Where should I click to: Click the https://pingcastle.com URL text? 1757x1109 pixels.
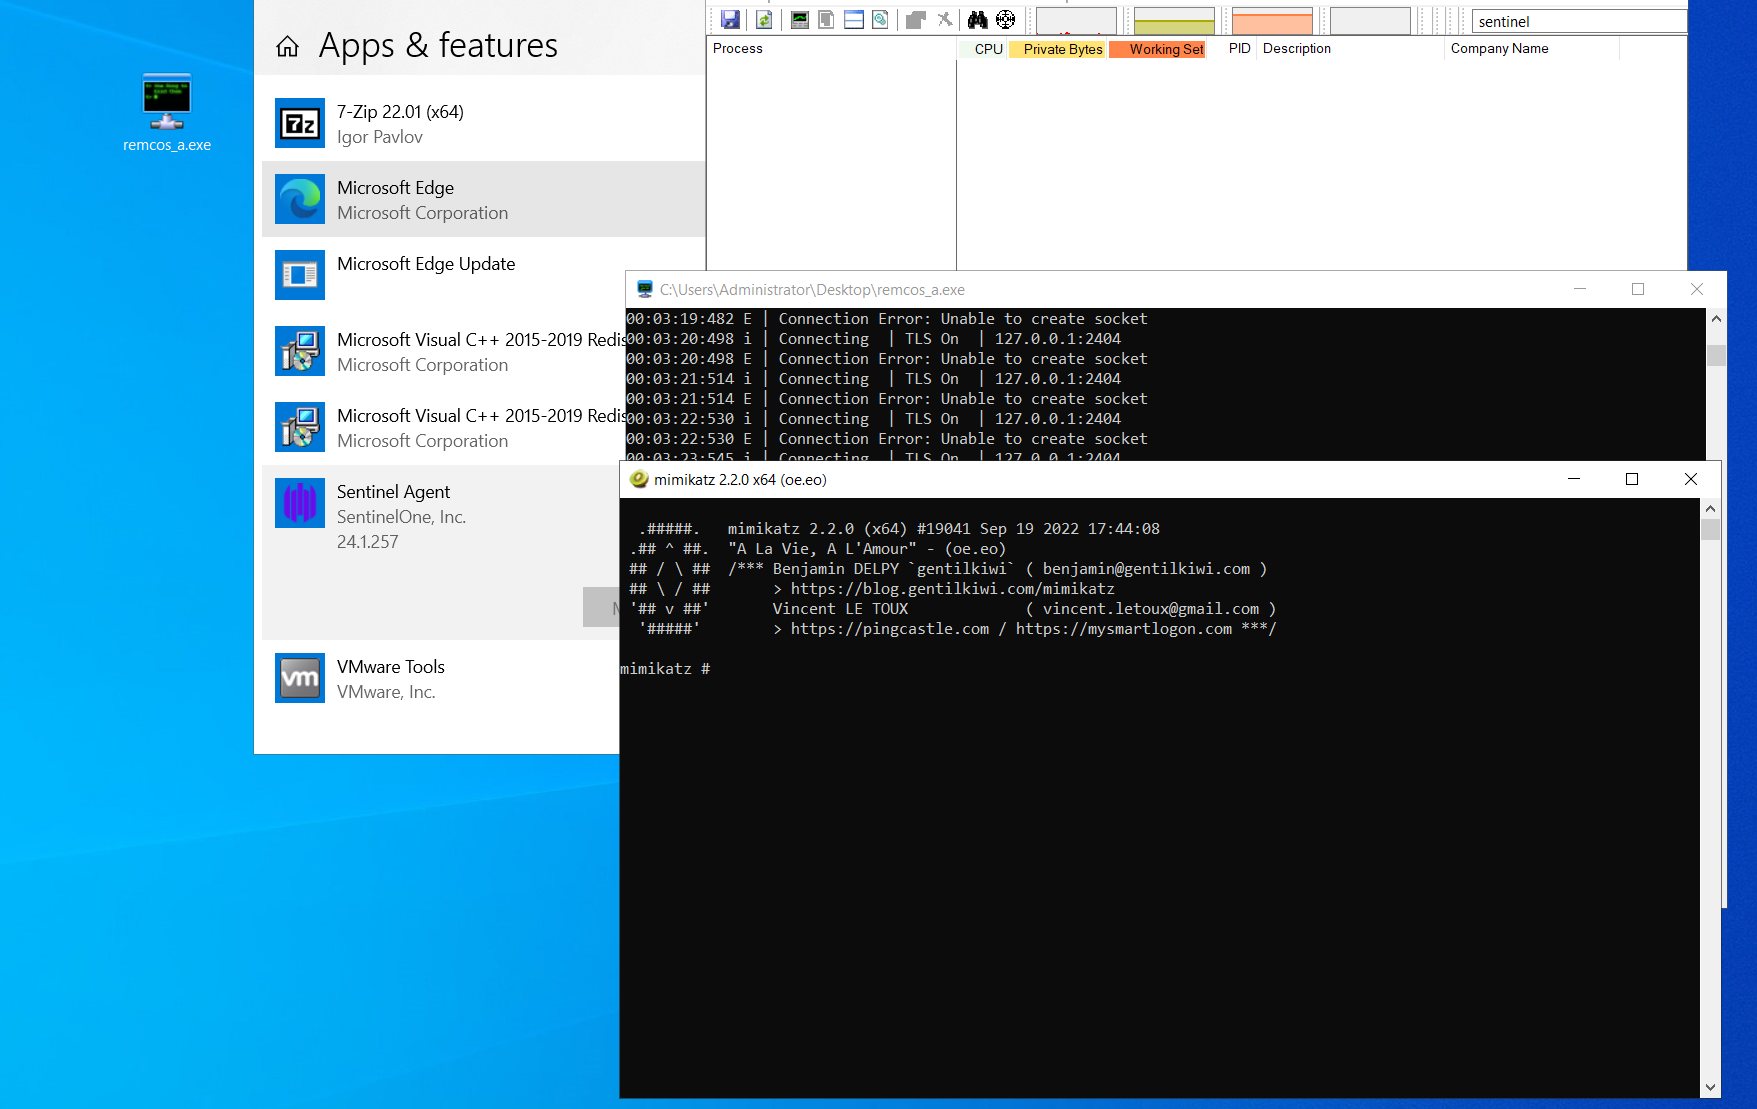coord(890,629)
